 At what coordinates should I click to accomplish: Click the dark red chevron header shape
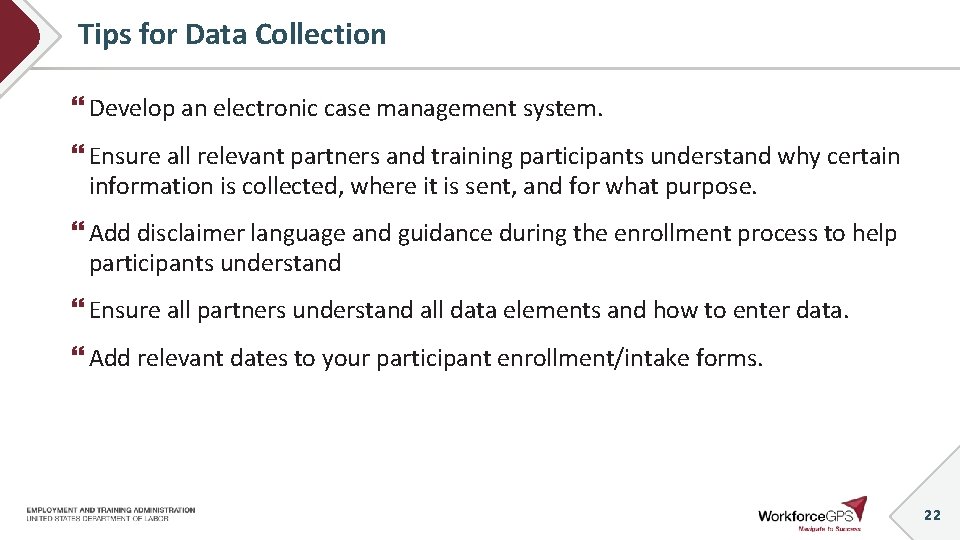click(18, 36)
